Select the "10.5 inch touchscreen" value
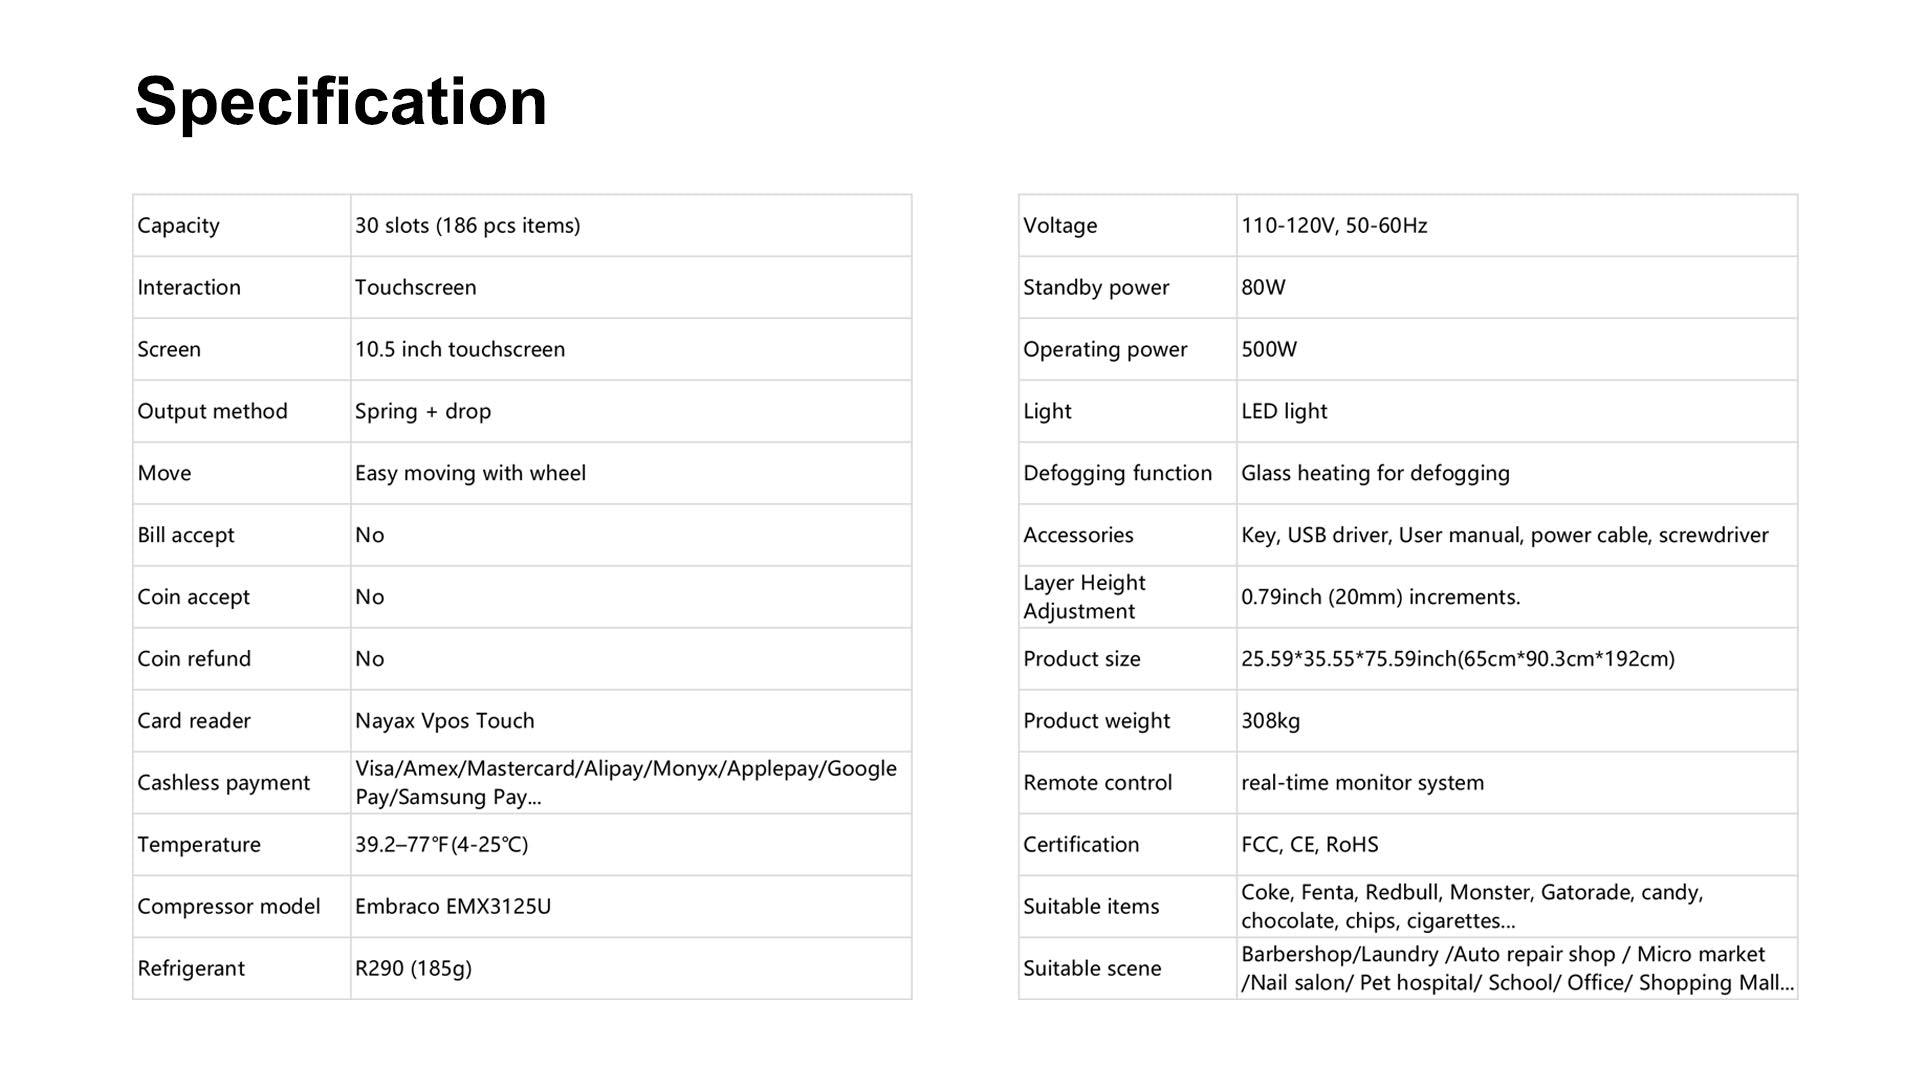Screen dimensions: 1920x1080 (460, 350)
